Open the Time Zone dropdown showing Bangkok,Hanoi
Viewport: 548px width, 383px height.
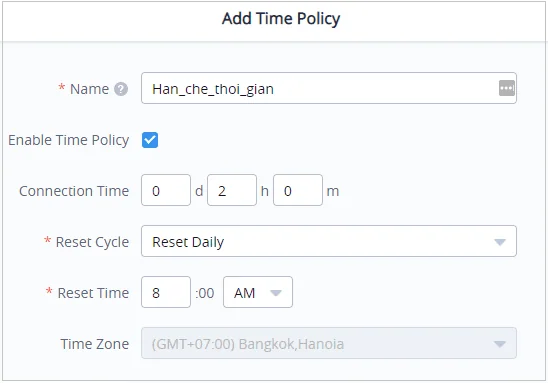point(329,344)
